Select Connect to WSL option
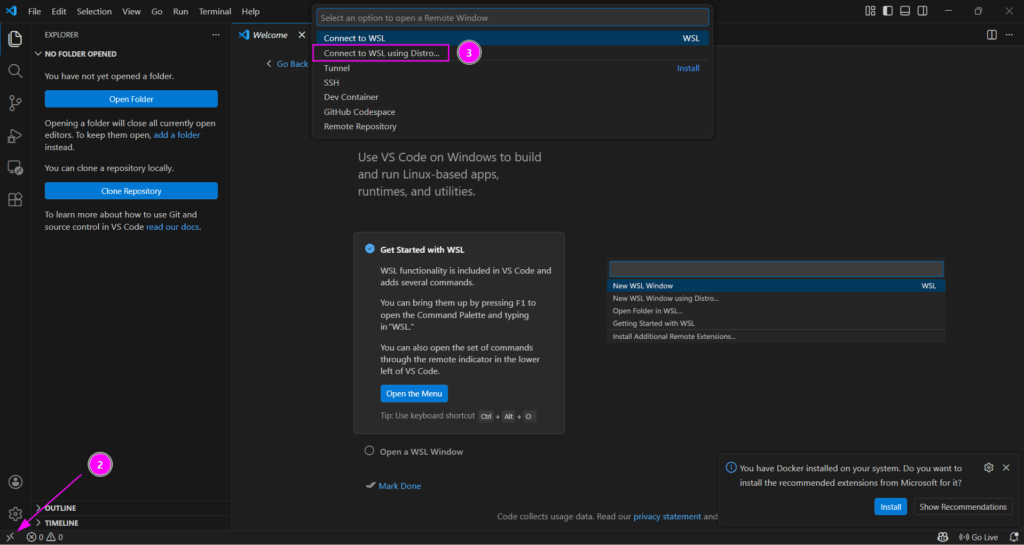Viewport: 1024px width, 545px height. point(513,38)
